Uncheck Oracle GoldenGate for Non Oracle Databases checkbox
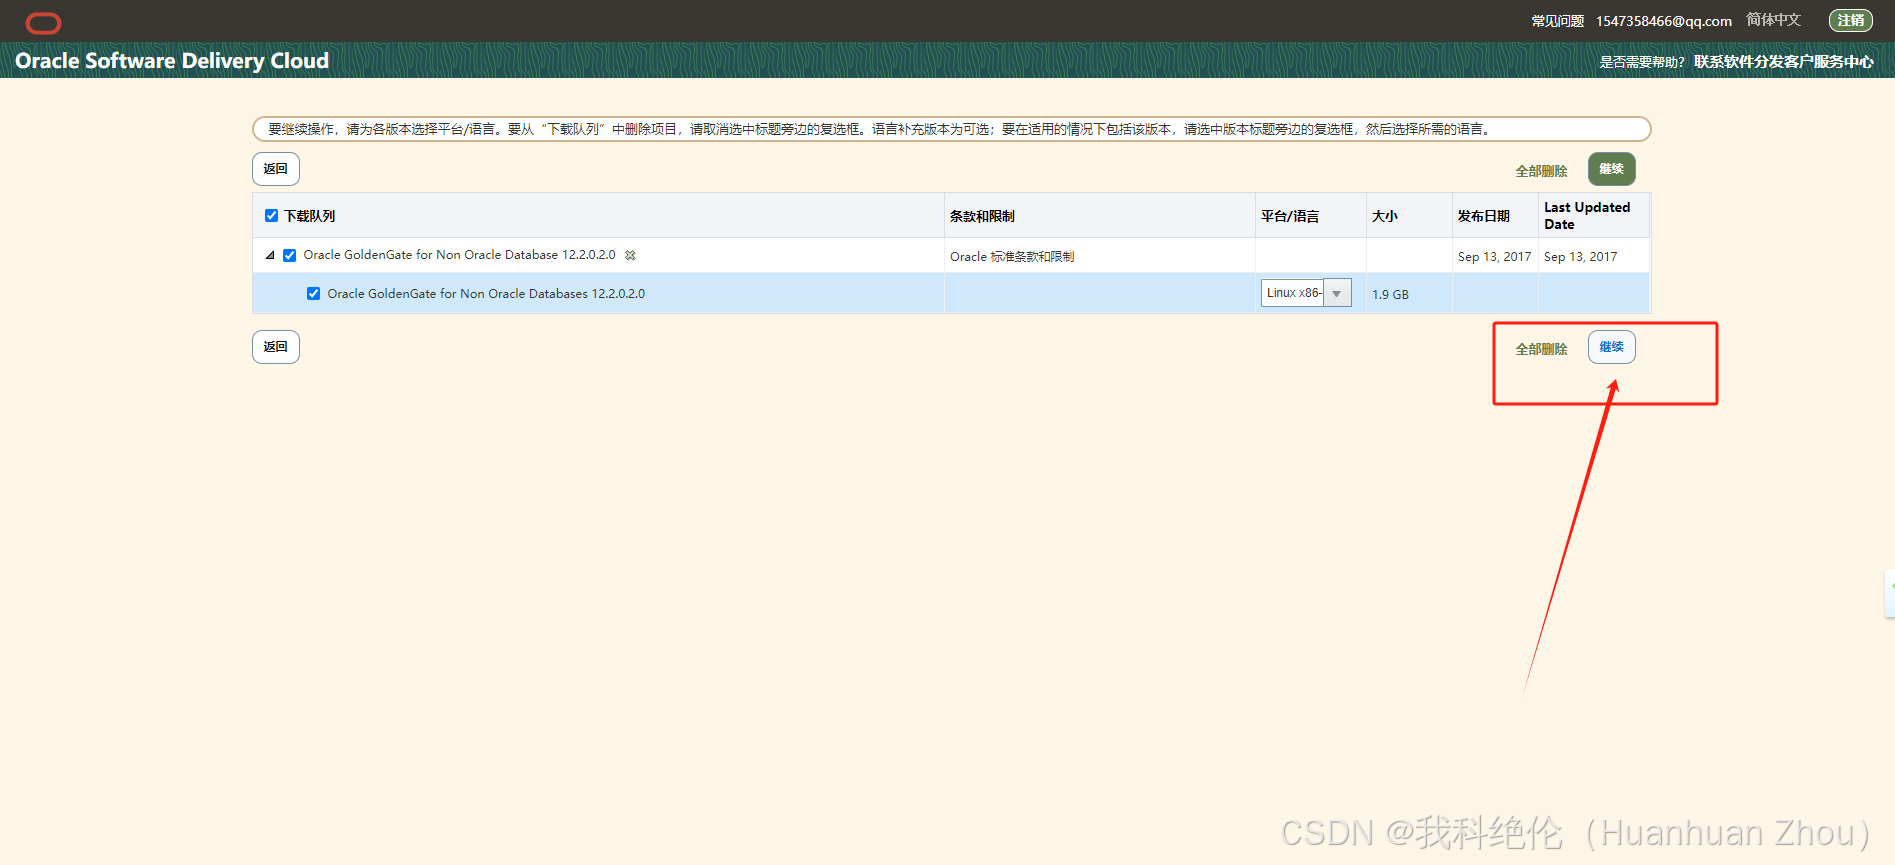The image size is (1895, 865). (313, 294)
